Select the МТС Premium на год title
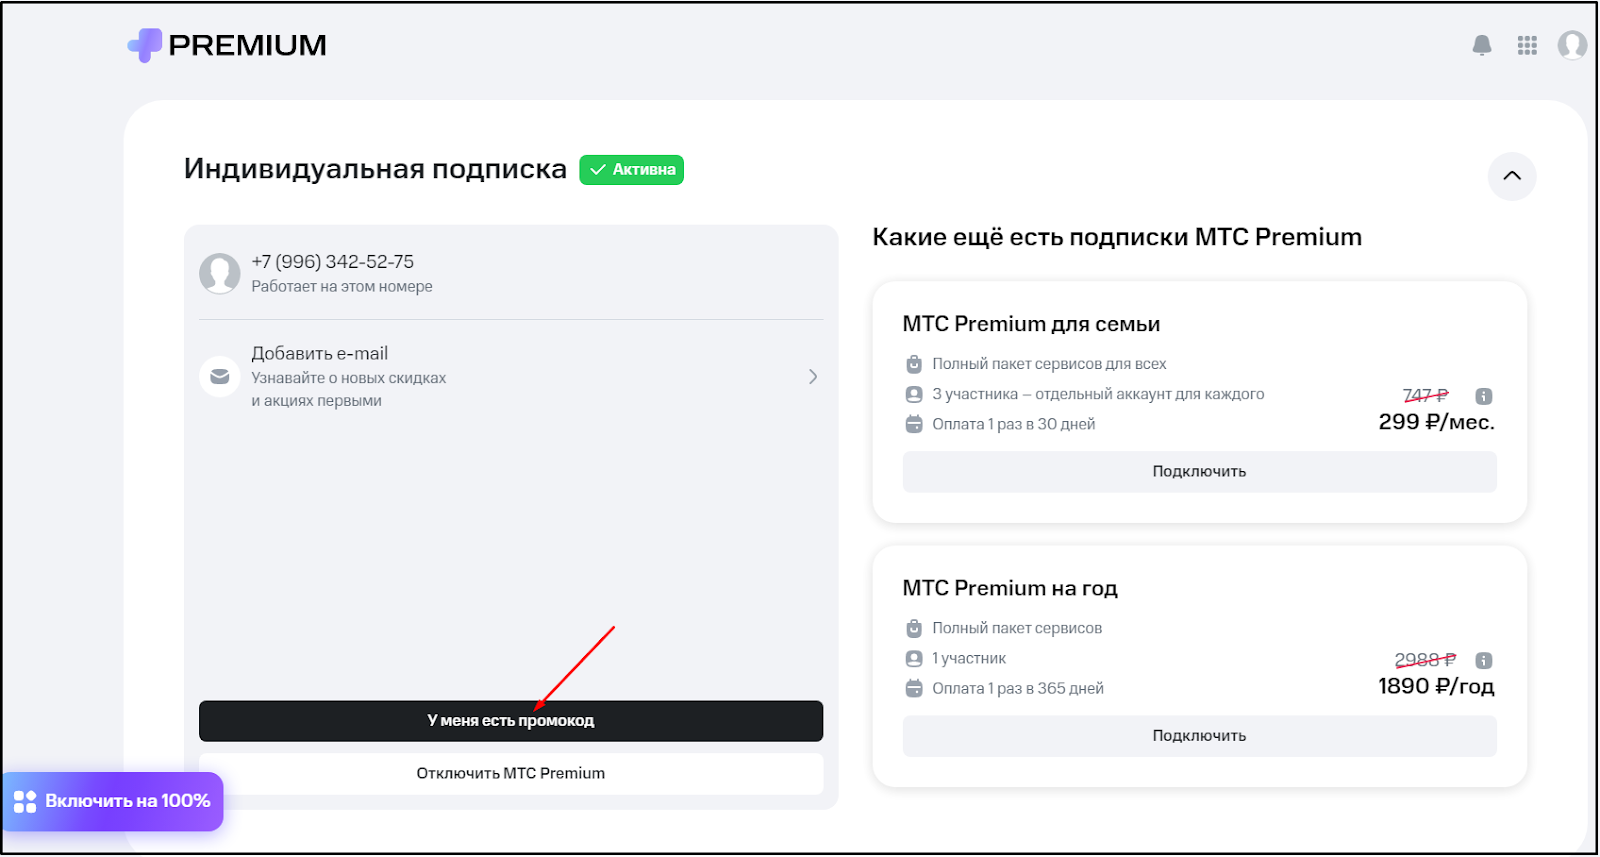 1010,588
